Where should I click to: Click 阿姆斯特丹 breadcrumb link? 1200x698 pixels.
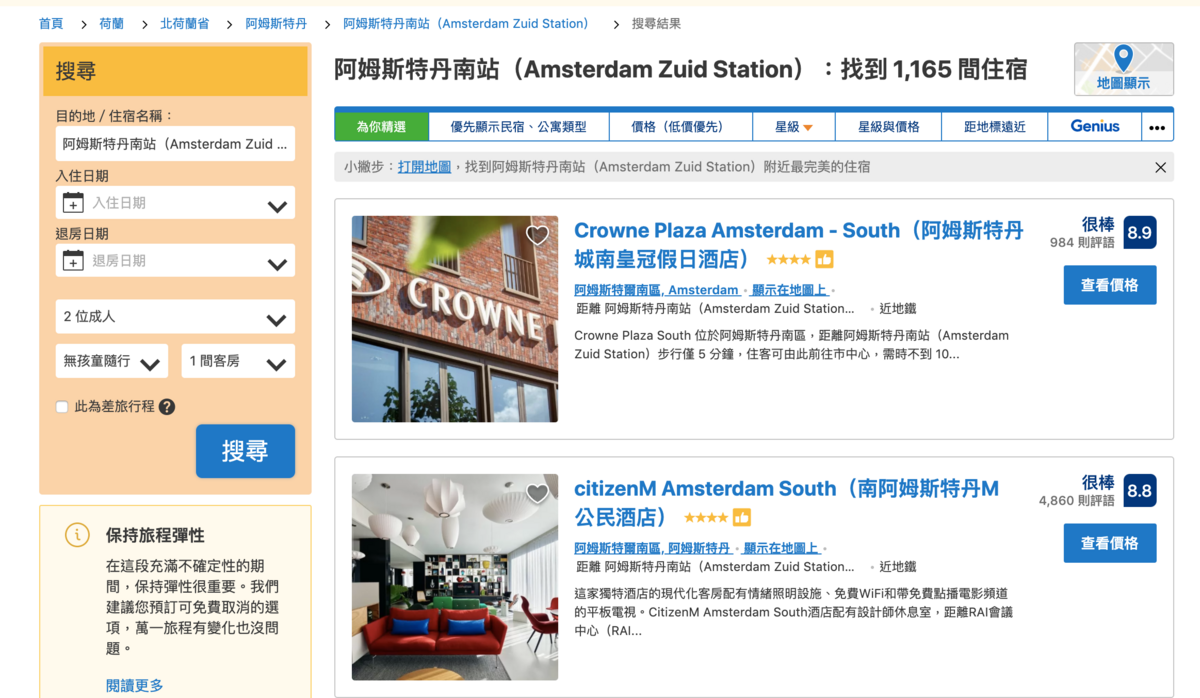tap(276, 23)
